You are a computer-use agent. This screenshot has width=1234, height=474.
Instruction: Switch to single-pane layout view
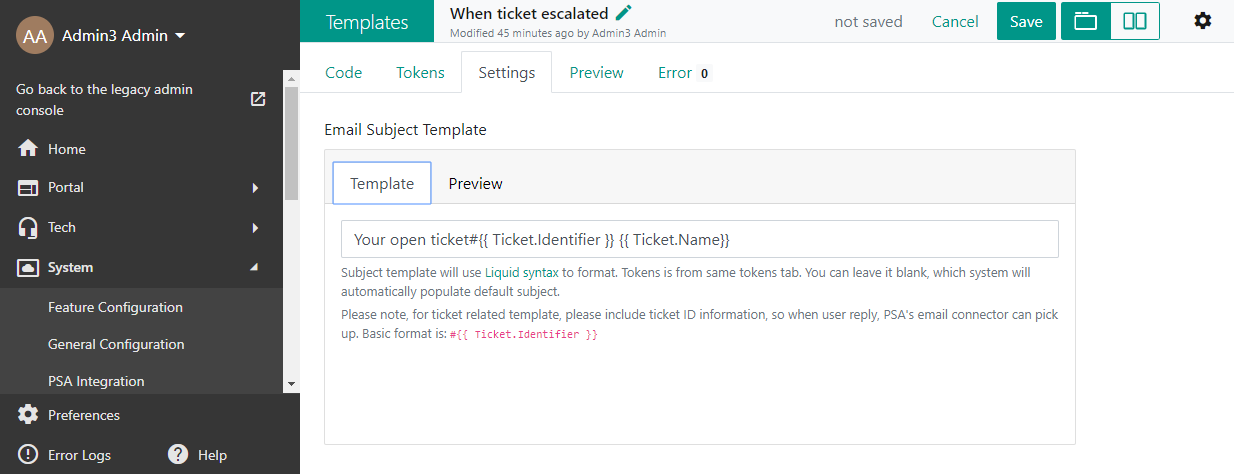point(1086,21)
